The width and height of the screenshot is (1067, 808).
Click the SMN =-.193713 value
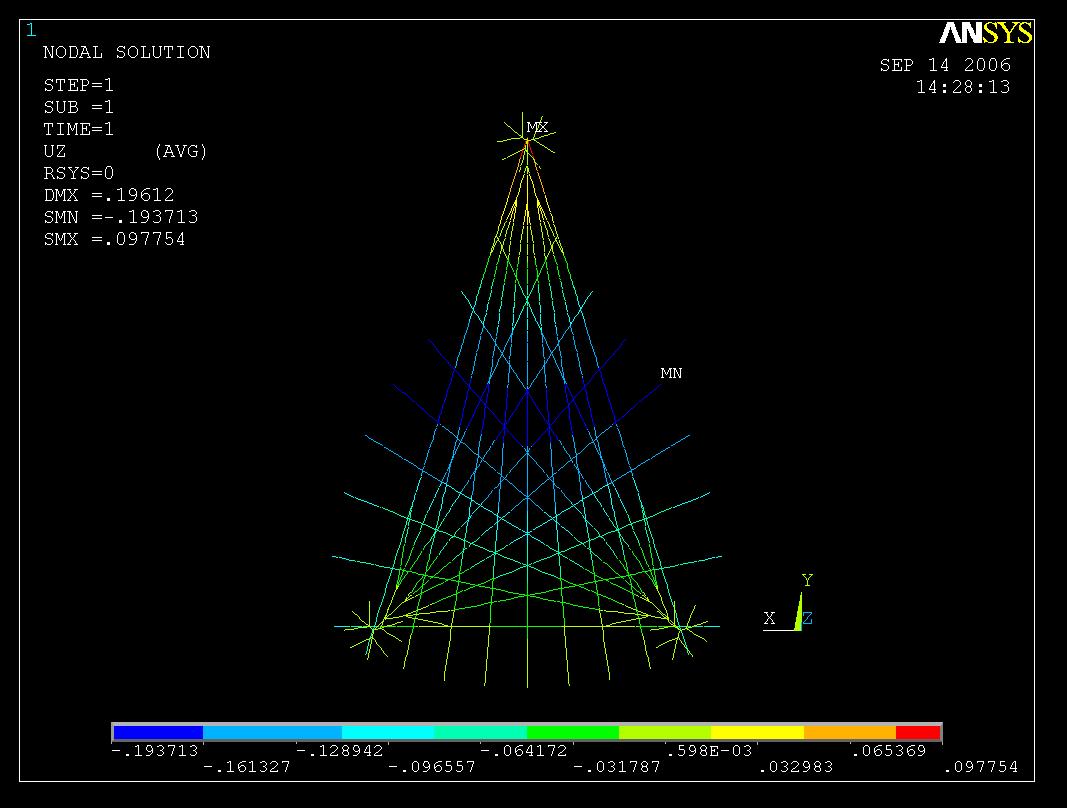120,216
